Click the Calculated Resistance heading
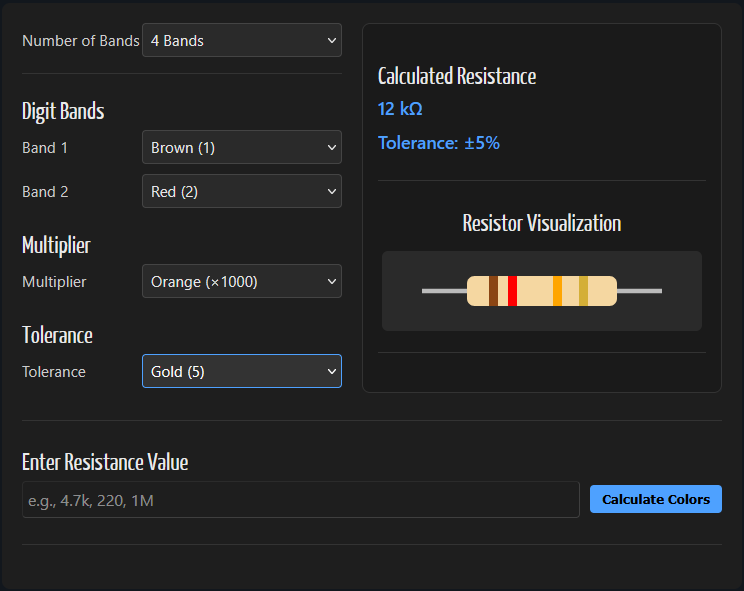 457,76
